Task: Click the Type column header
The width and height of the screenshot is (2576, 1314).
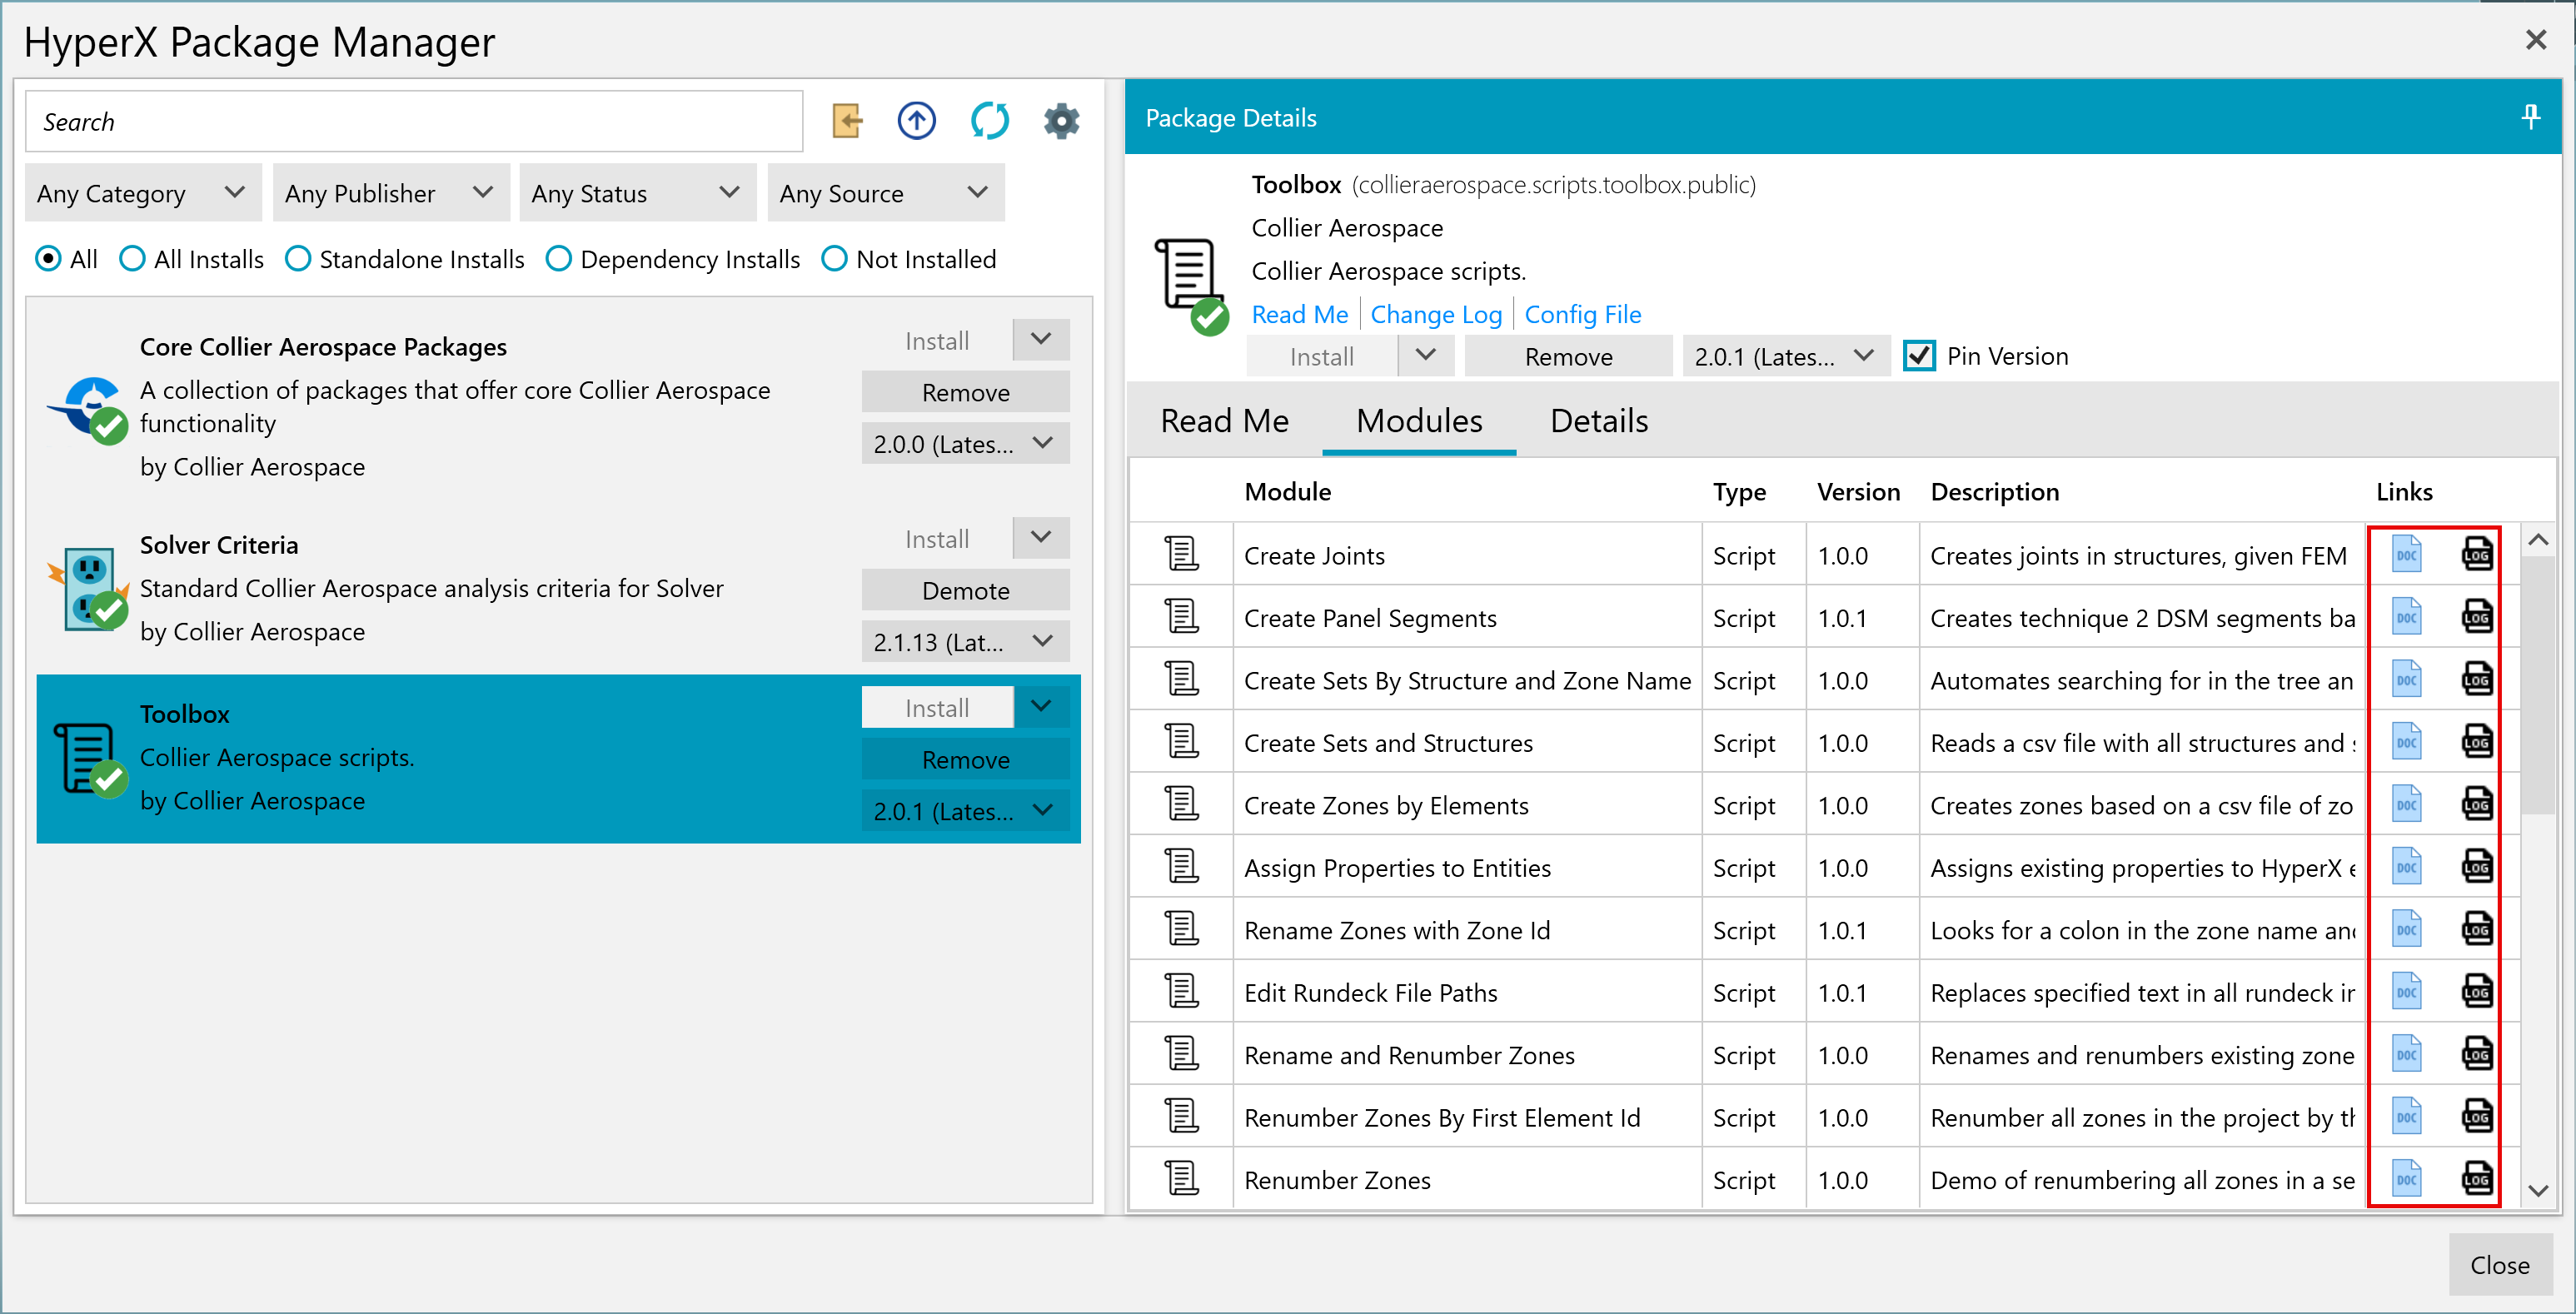Action: pos(1739,491)
